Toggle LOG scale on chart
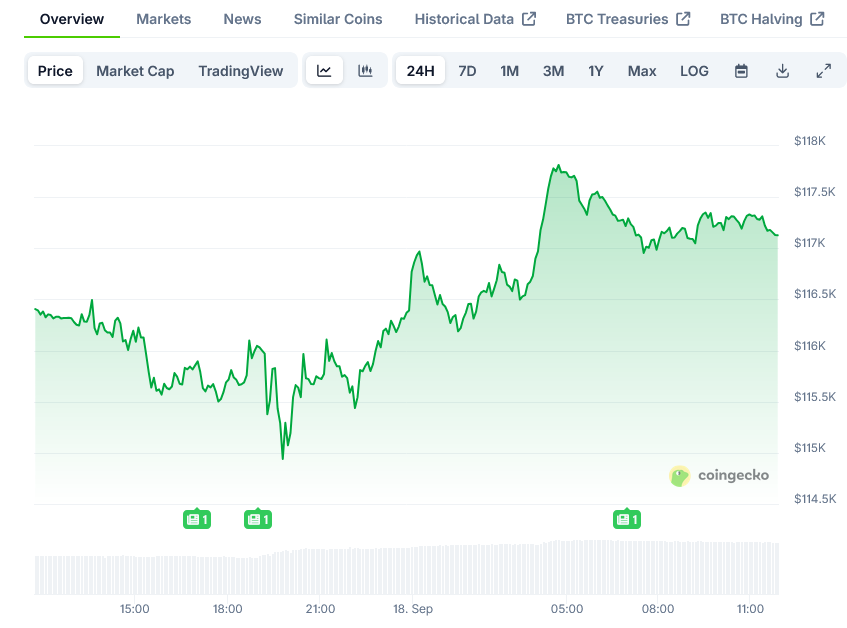Screen dimensions: 847x628 pos(694,71)
